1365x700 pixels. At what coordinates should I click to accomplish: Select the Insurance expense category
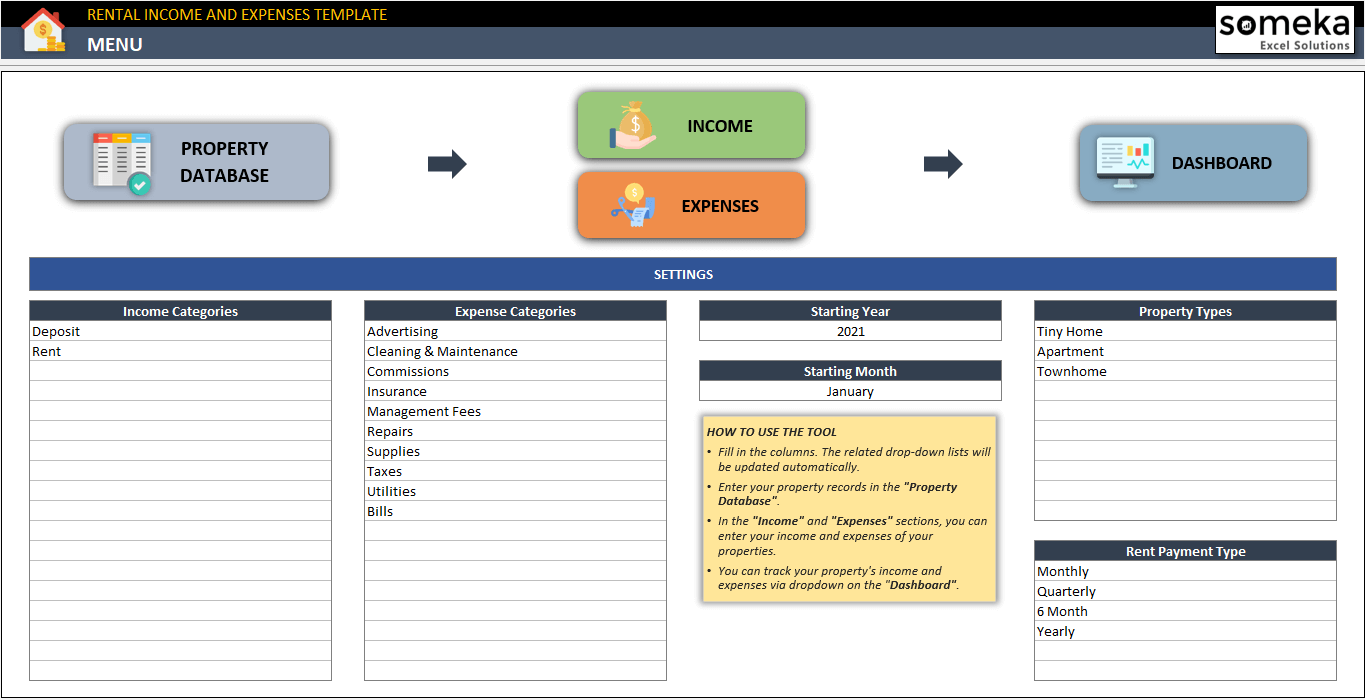[515, 391]
